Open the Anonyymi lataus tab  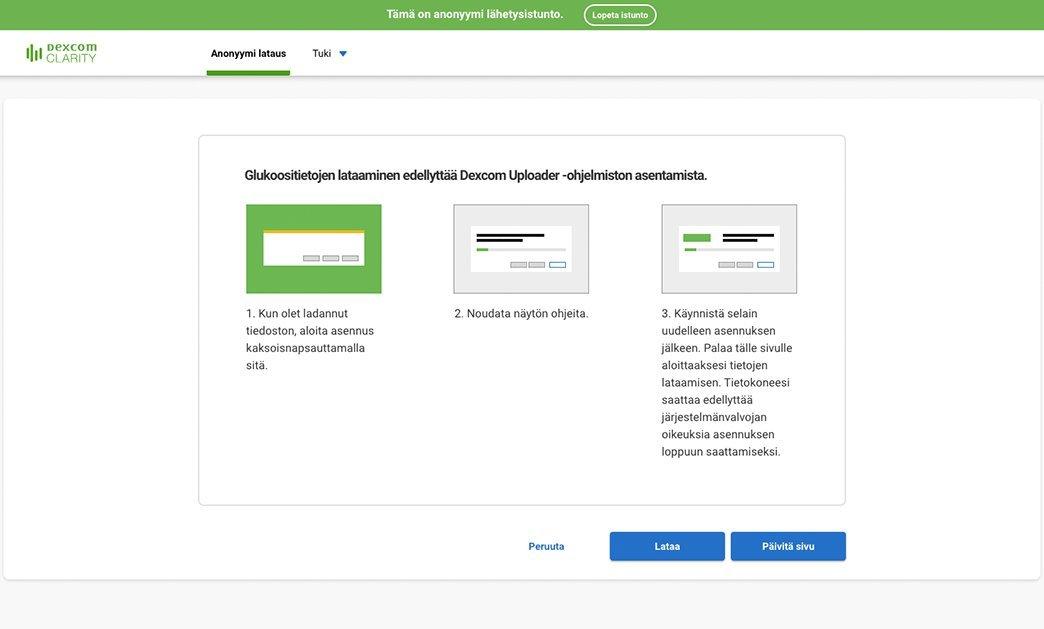pyautogui.click(x=248, y=53)
